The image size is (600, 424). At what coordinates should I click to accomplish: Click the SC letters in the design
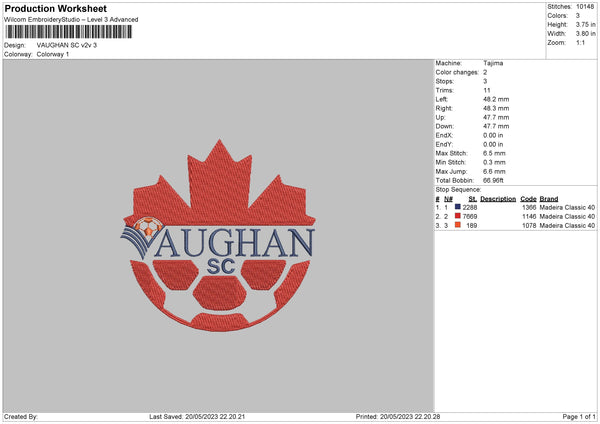pyautogui.click(x=221, y=267)
